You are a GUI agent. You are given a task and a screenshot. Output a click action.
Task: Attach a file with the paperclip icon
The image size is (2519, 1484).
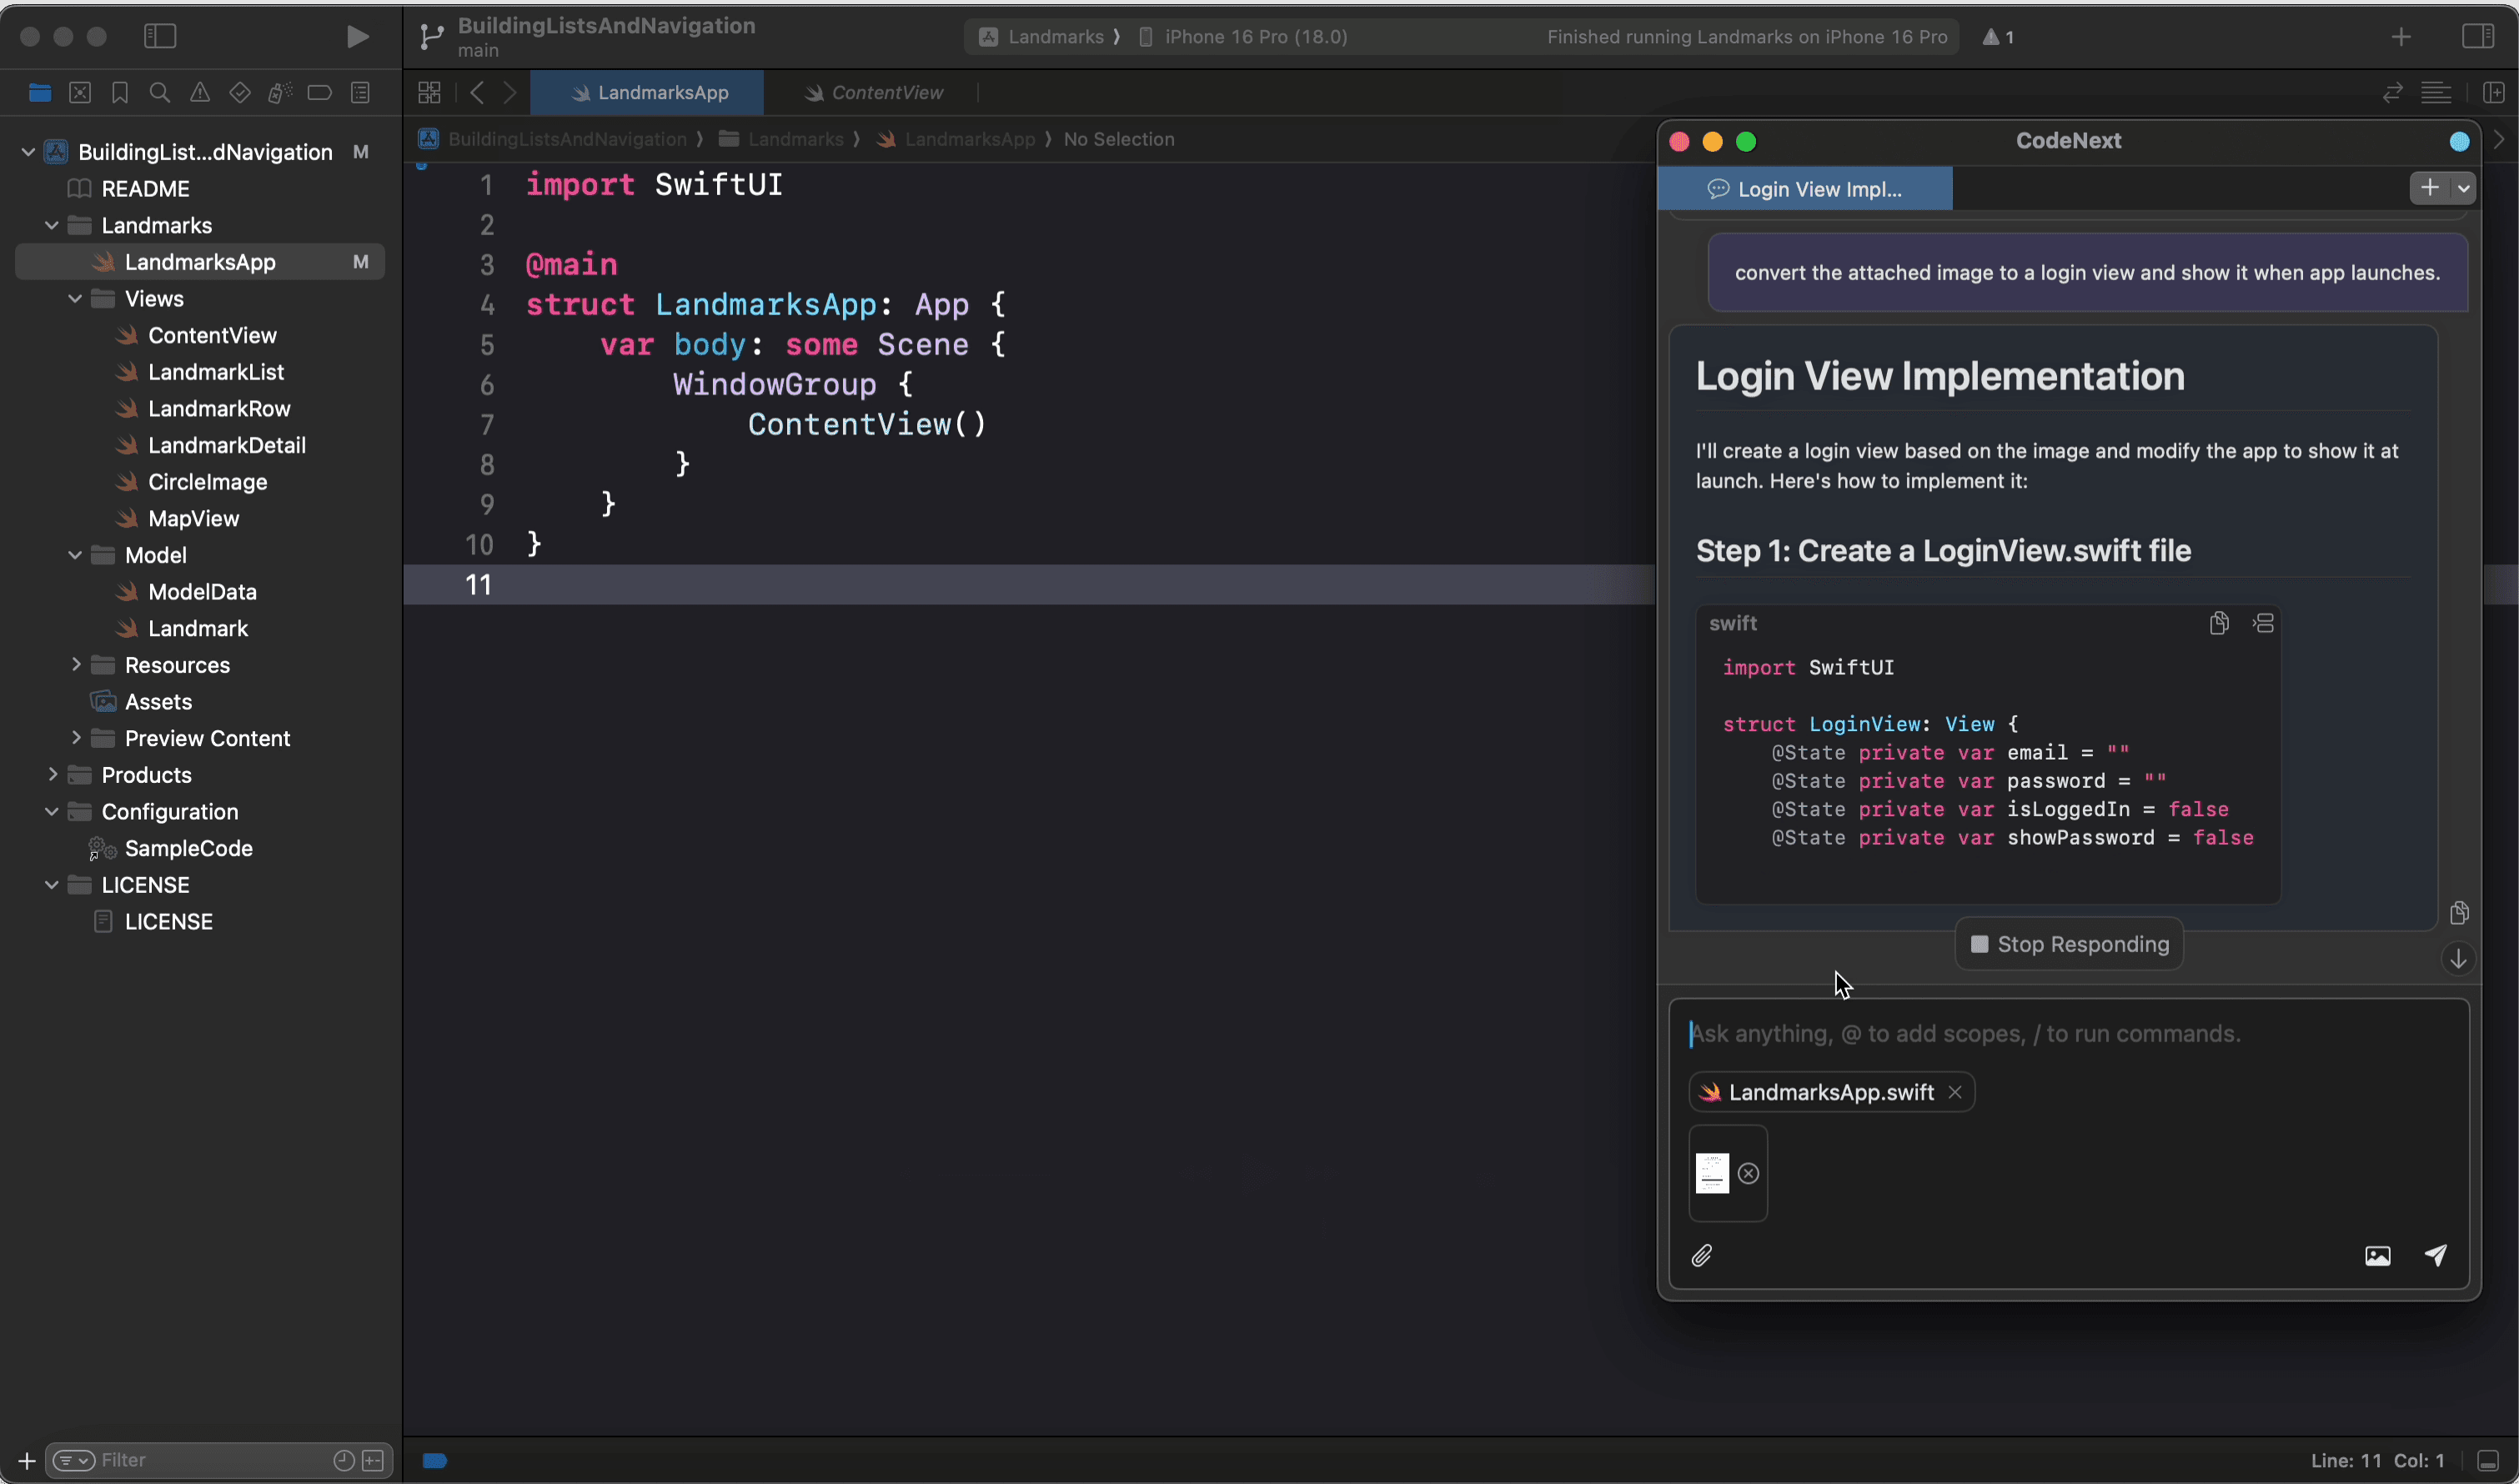click(1702, 1255)
